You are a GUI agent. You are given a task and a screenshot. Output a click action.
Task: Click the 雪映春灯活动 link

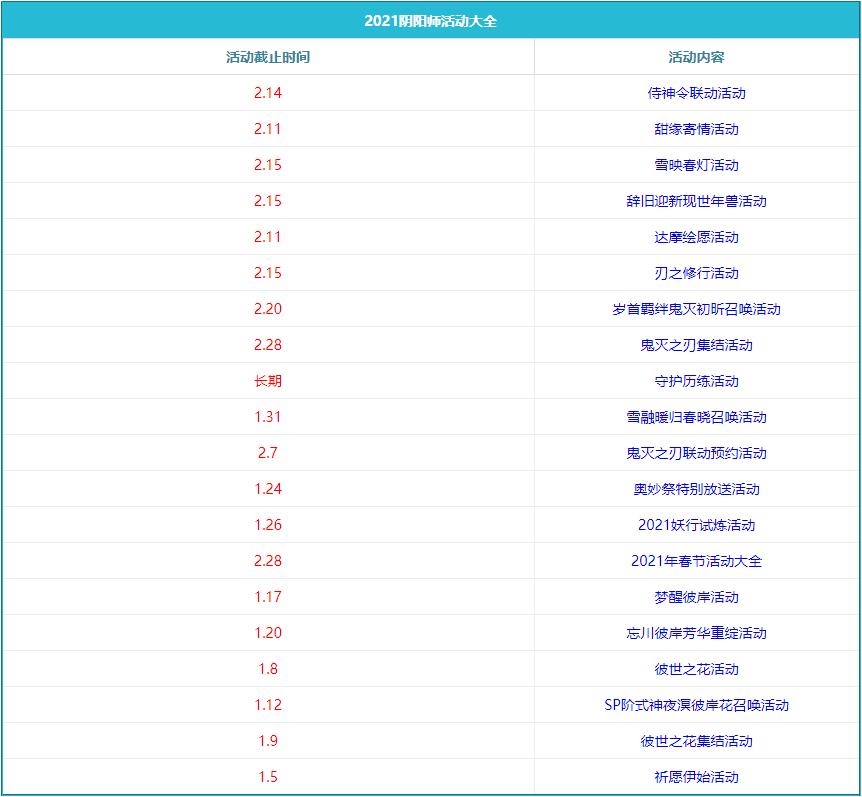tap(696, 165)
